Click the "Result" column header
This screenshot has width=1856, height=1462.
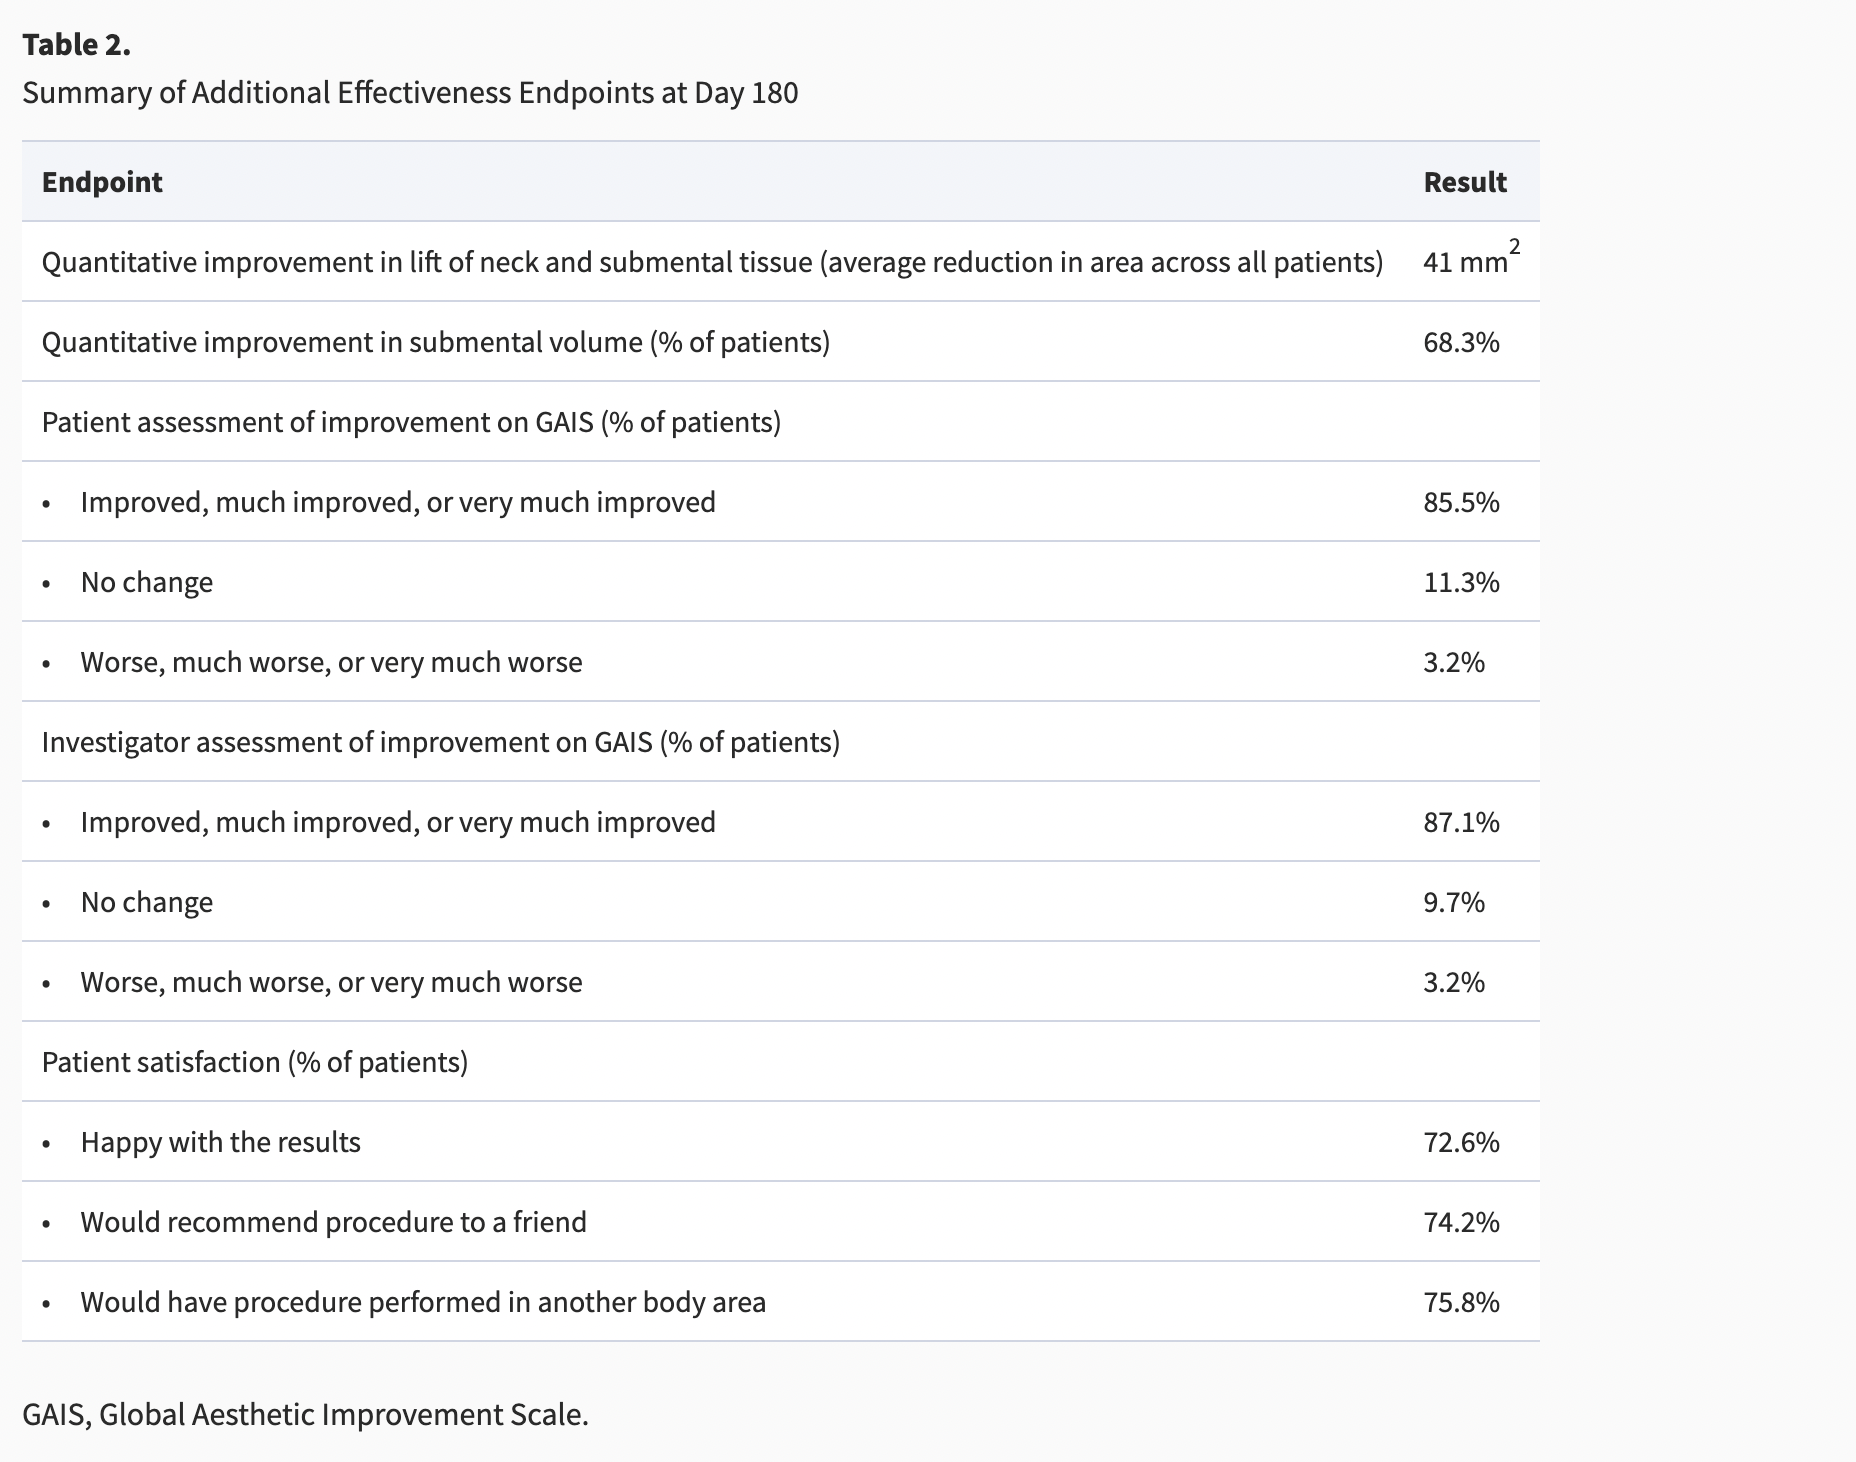pos(1464,182)
